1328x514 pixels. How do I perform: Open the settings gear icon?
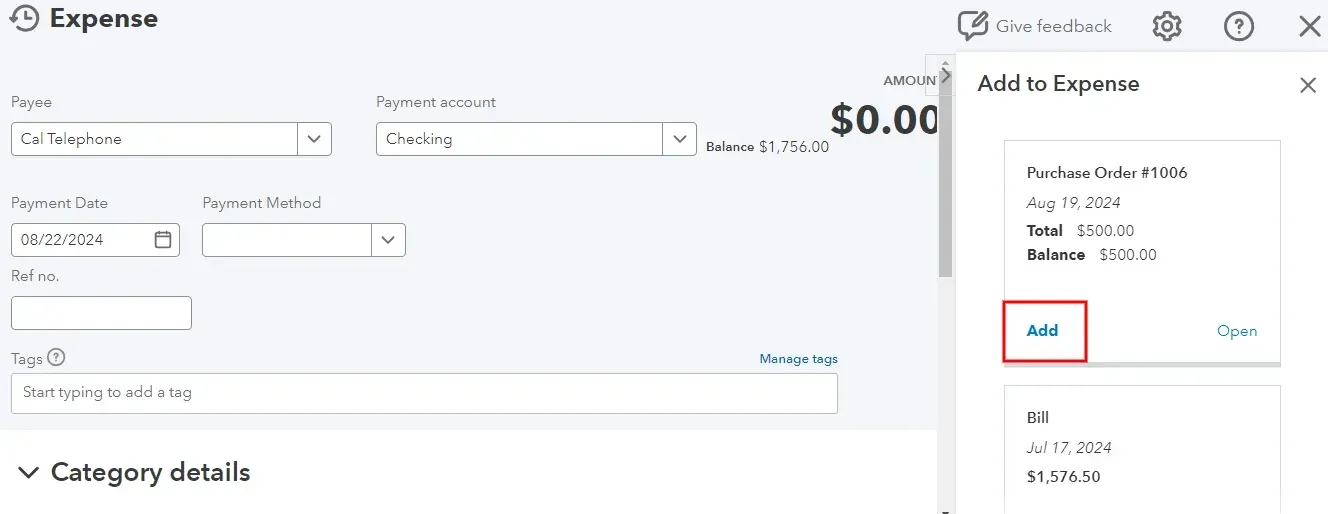(x=1167, y=26)
